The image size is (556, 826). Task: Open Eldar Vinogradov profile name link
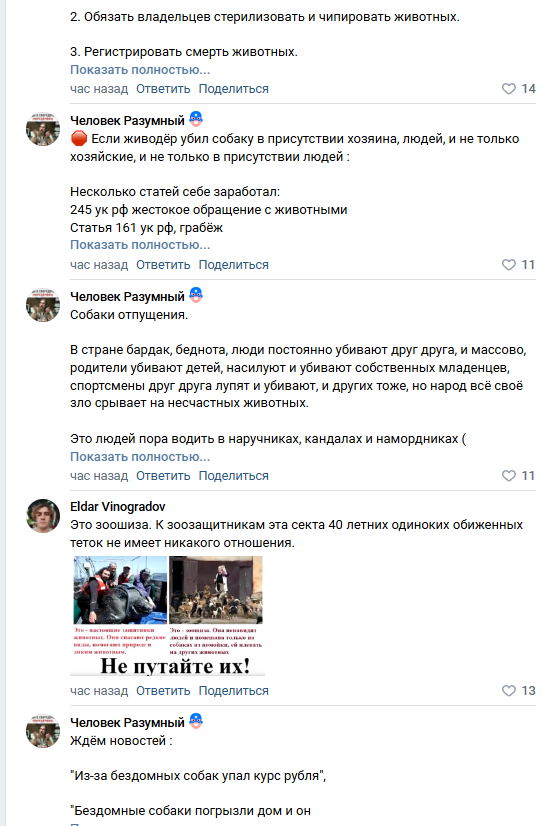118,507
